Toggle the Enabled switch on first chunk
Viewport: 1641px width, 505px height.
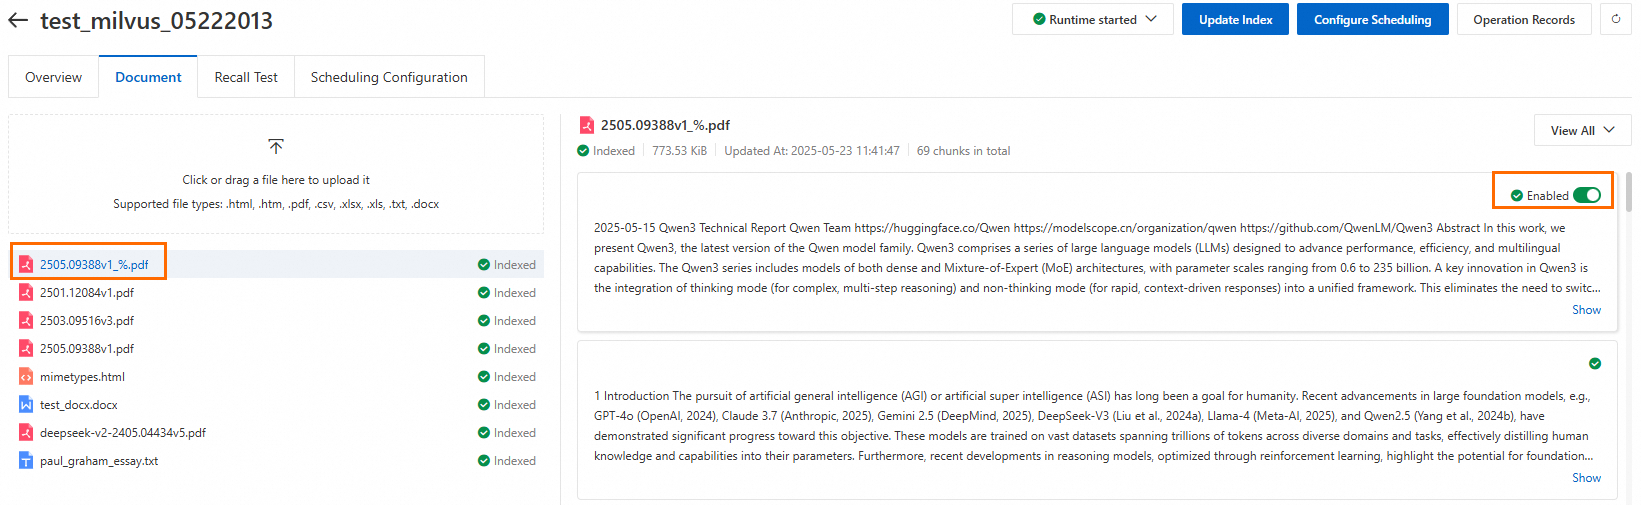1587,195
